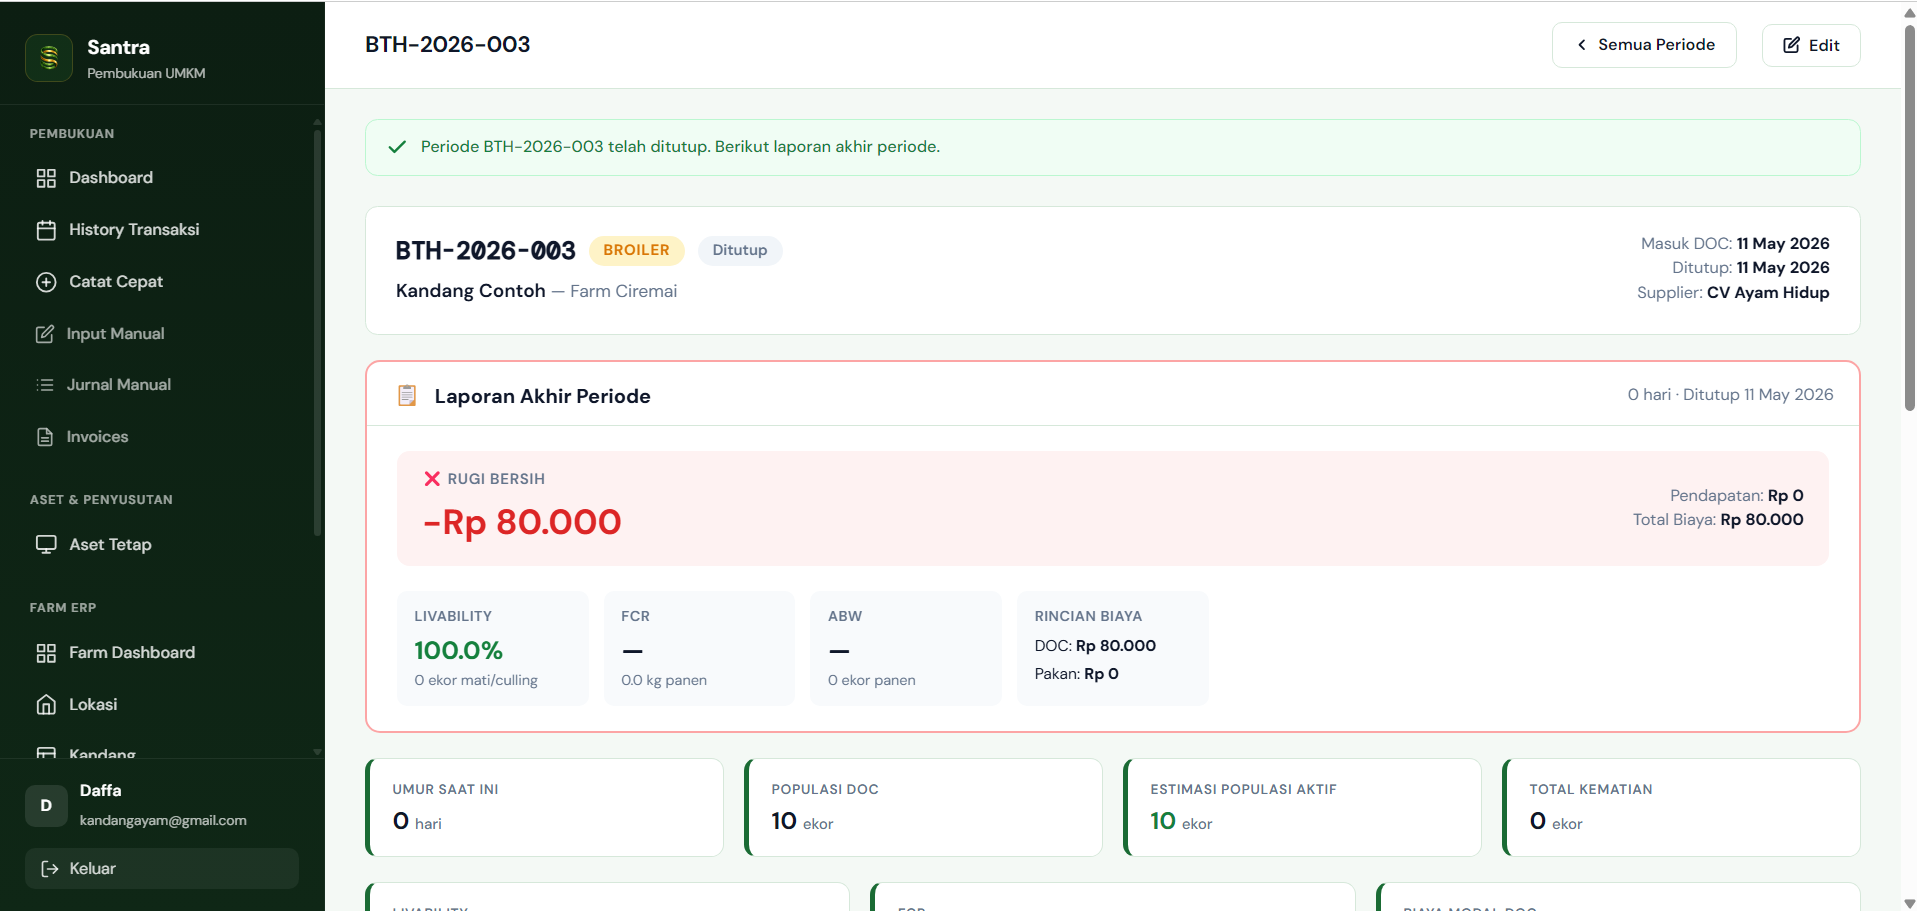Go back via Semua Periode button
This screenshot has width=1917, height=911.
pos(1644,45)
